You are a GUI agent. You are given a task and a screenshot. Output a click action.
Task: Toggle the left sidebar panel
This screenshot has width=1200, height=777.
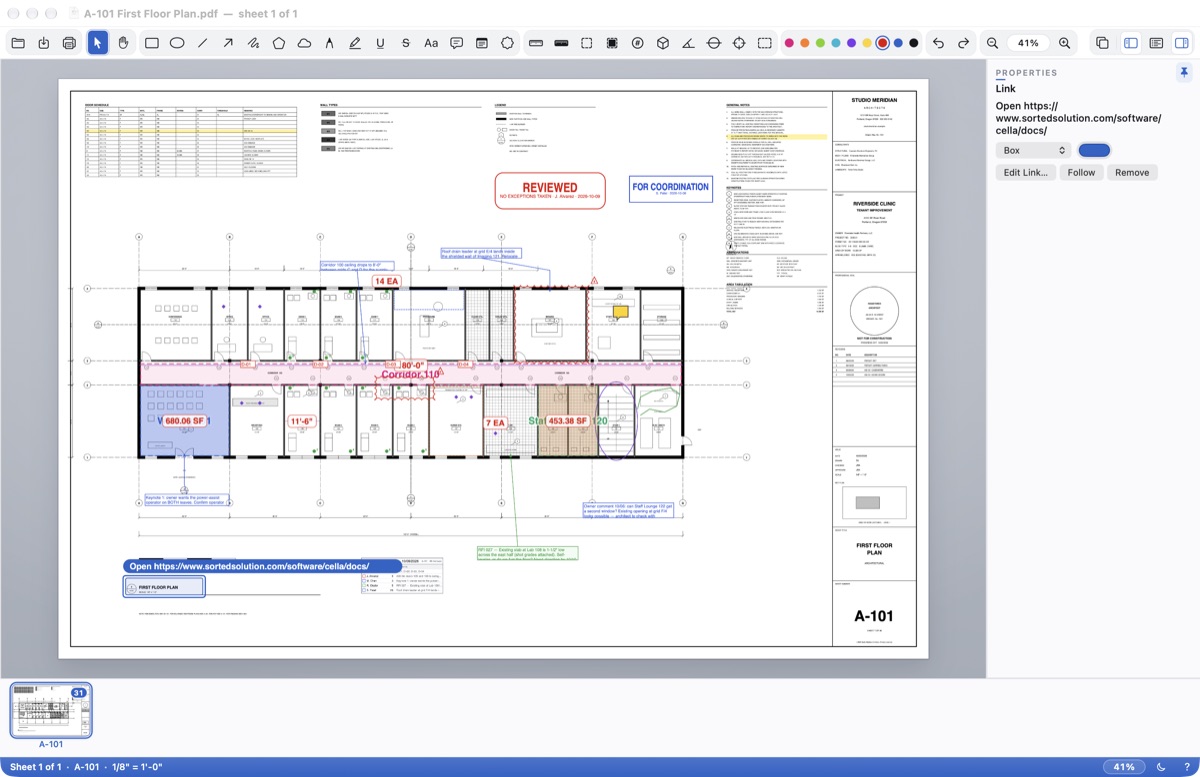coord(1131,43)
